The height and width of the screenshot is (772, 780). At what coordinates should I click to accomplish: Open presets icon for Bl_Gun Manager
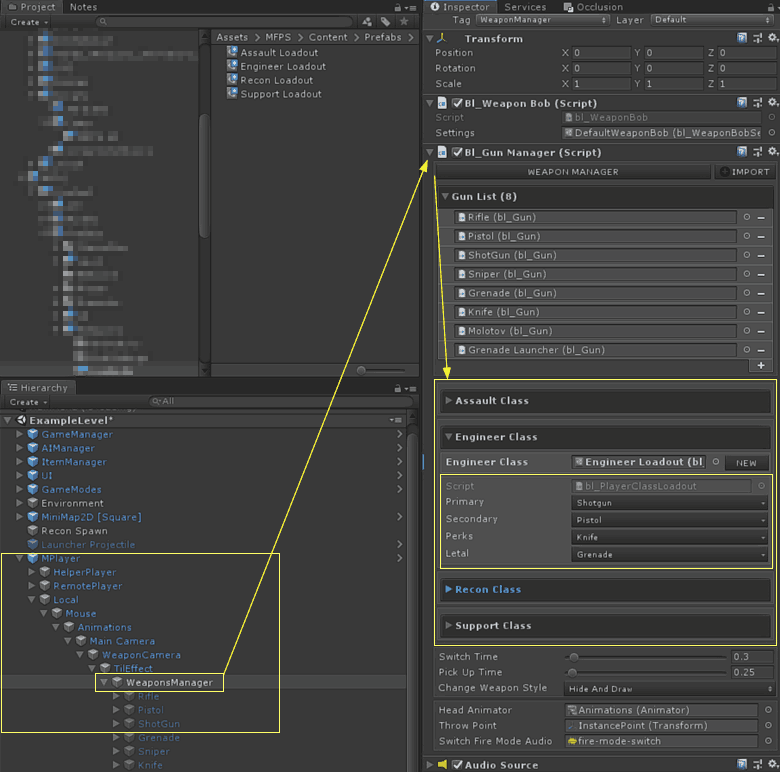pyautogui.click(x=756, y=152)
